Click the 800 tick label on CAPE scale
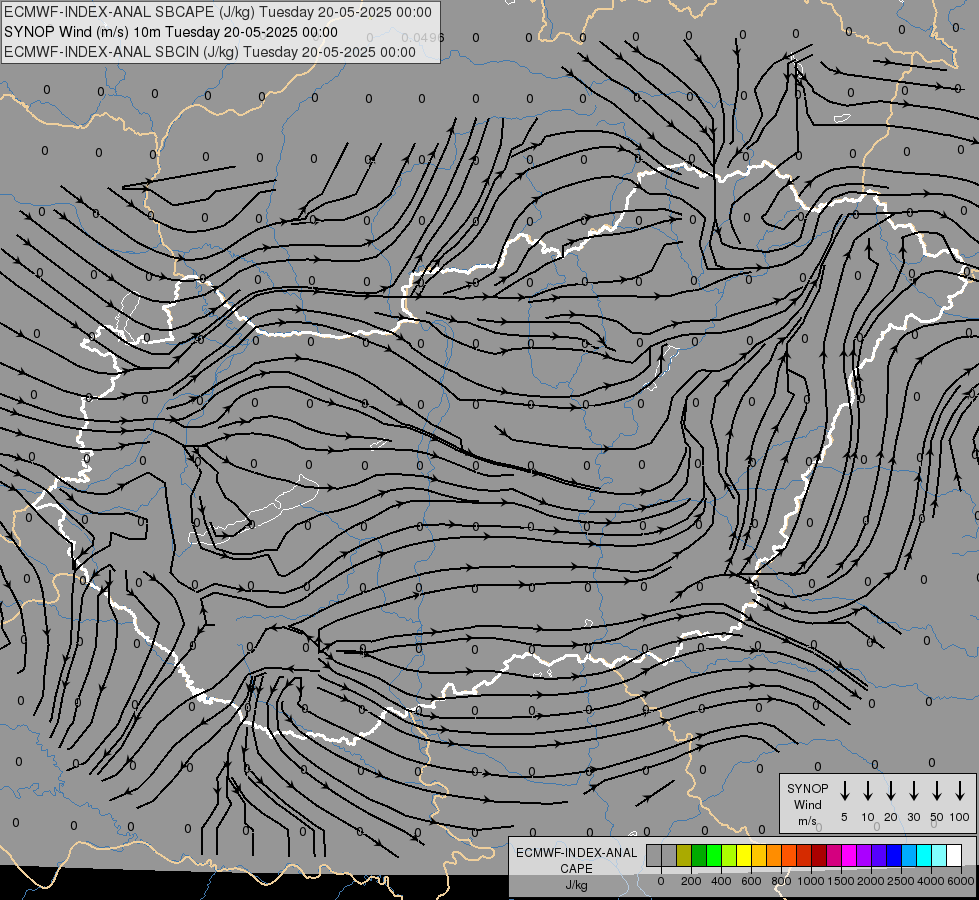Viewport: 979px width, 900px height. click(x=781, y=881)
